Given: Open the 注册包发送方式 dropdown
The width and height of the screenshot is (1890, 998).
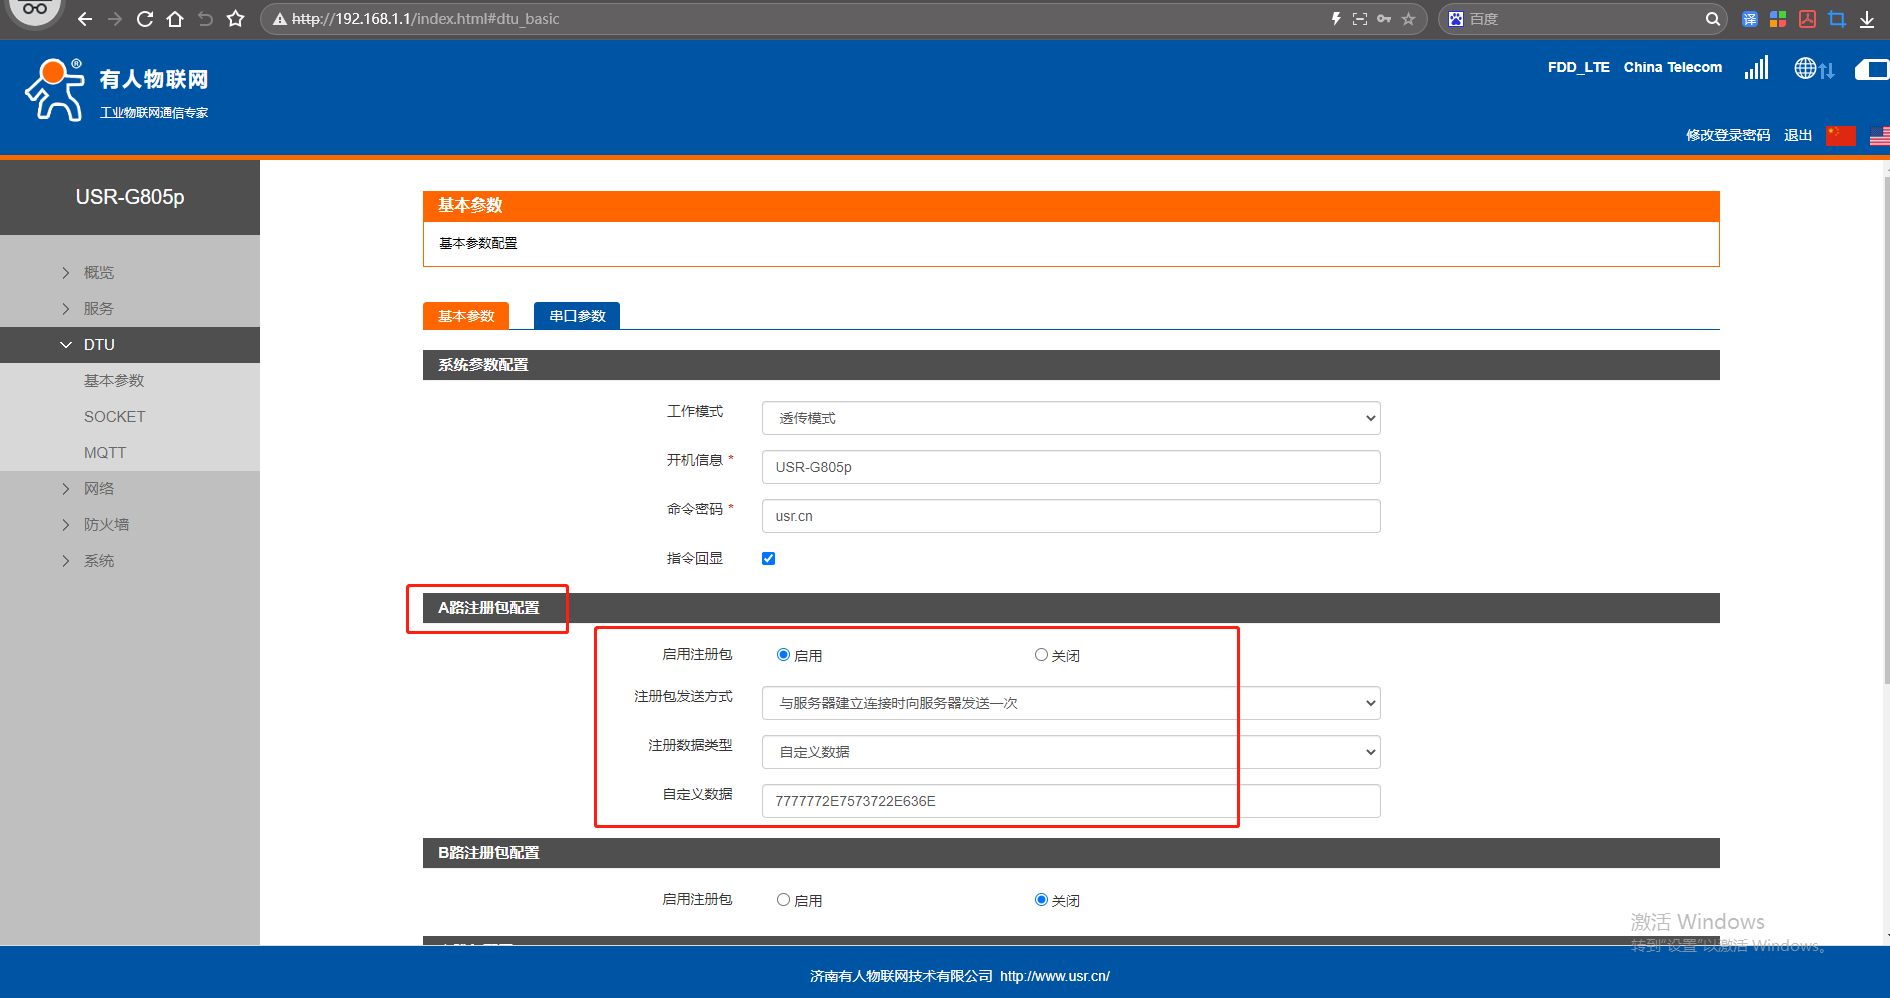Looking at the screenshot, I should (1070, 703).
